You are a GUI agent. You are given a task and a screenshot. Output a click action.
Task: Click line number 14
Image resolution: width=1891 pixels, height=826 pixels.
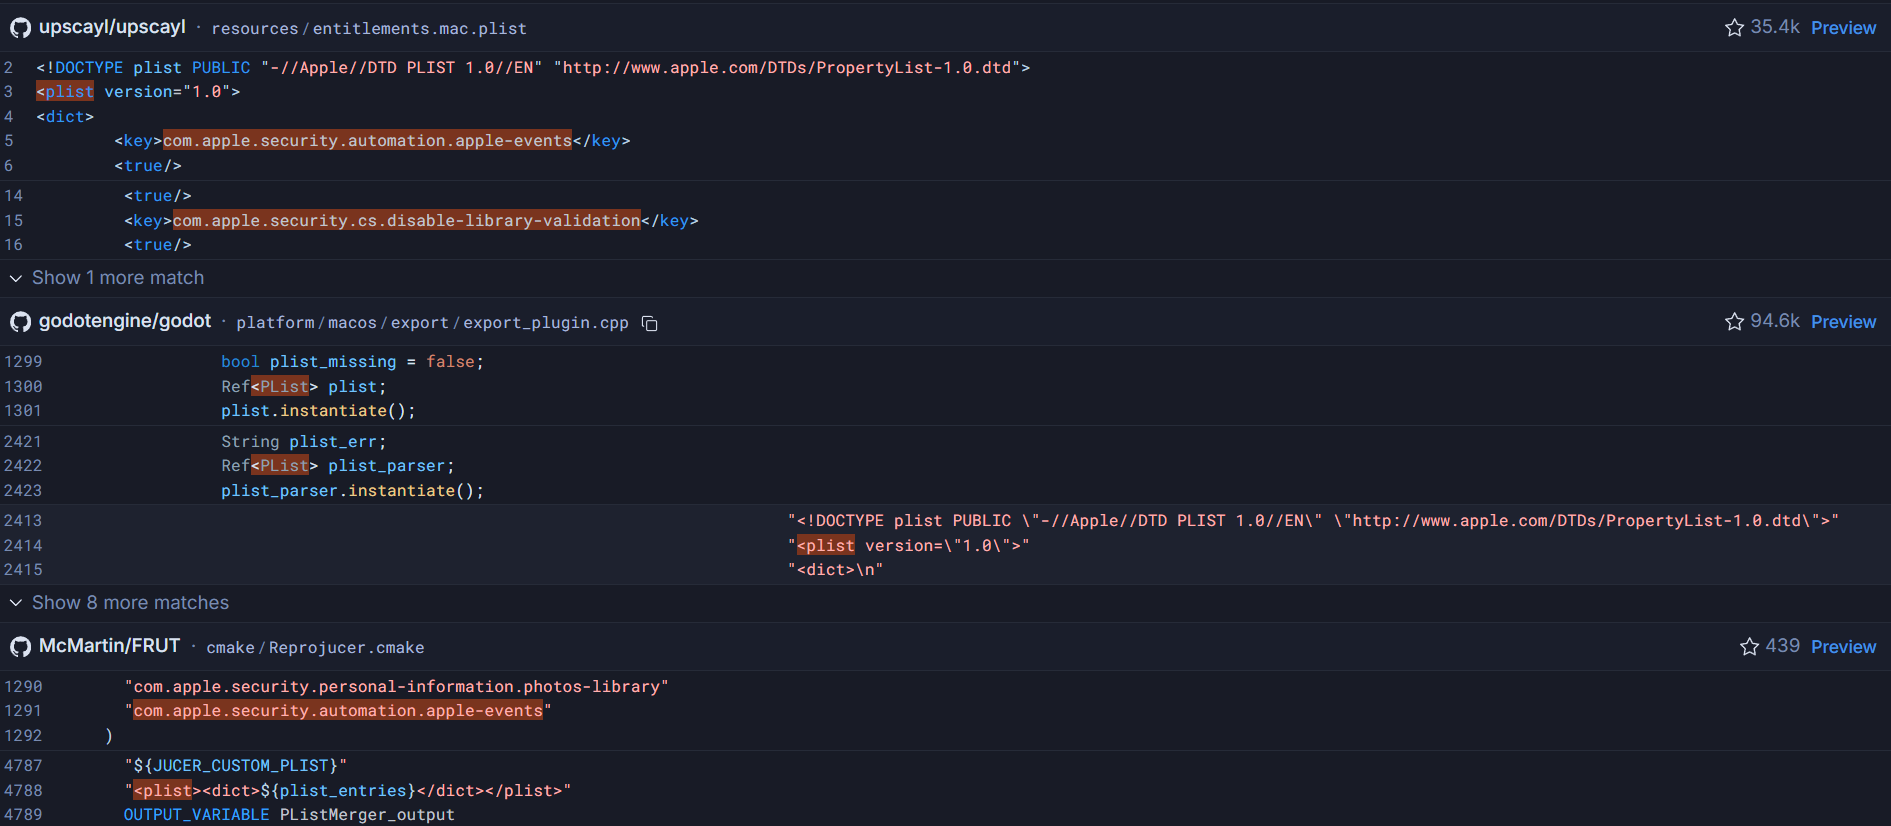coord(13,196)
